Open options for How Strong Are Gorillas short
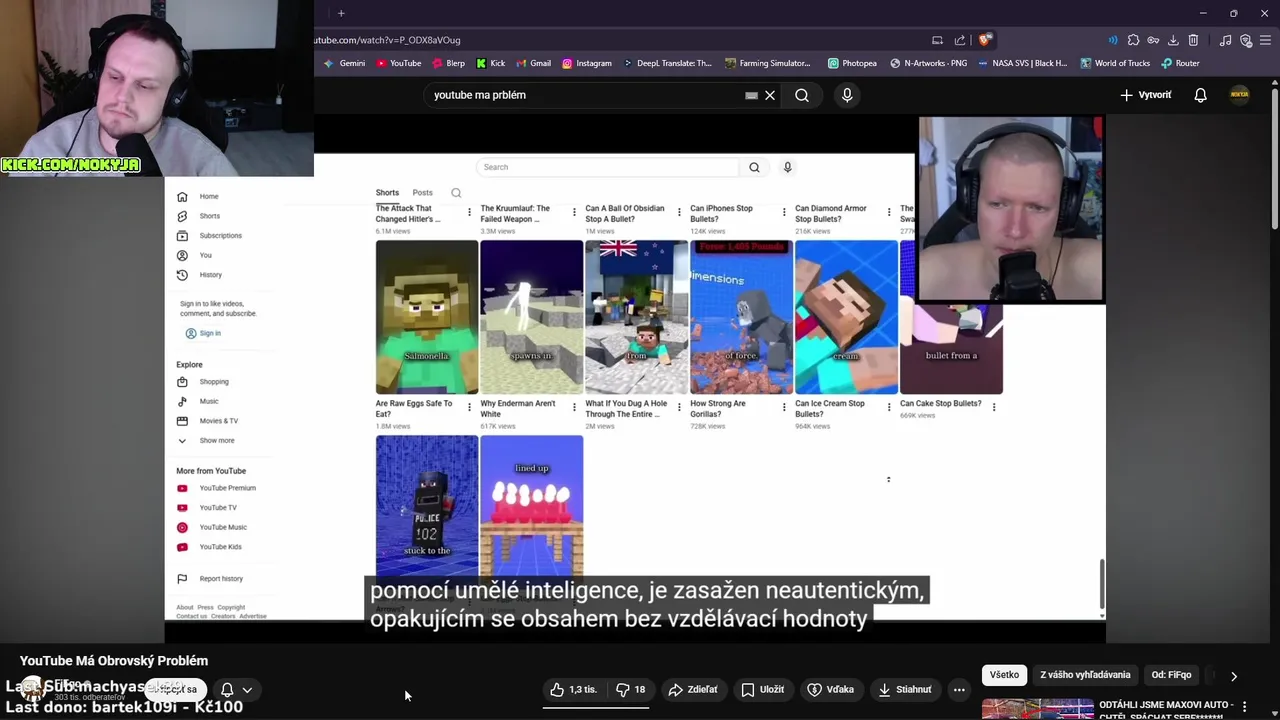This screenshot has width=1280, height=720. [784, 407]
